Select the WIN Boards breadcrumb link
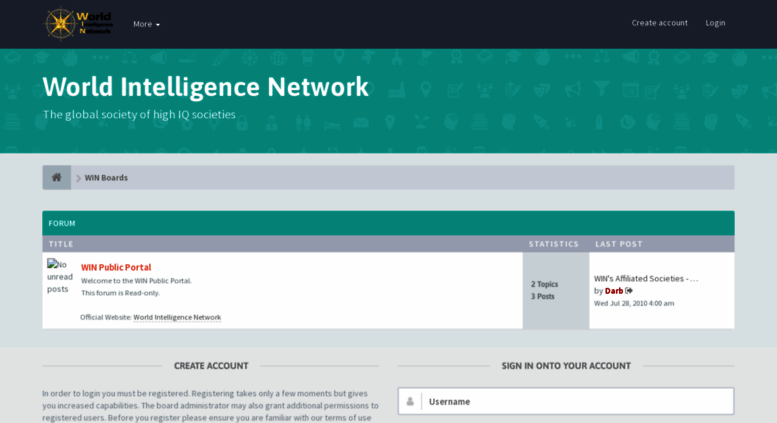777x423 pixels. (106, 178)
